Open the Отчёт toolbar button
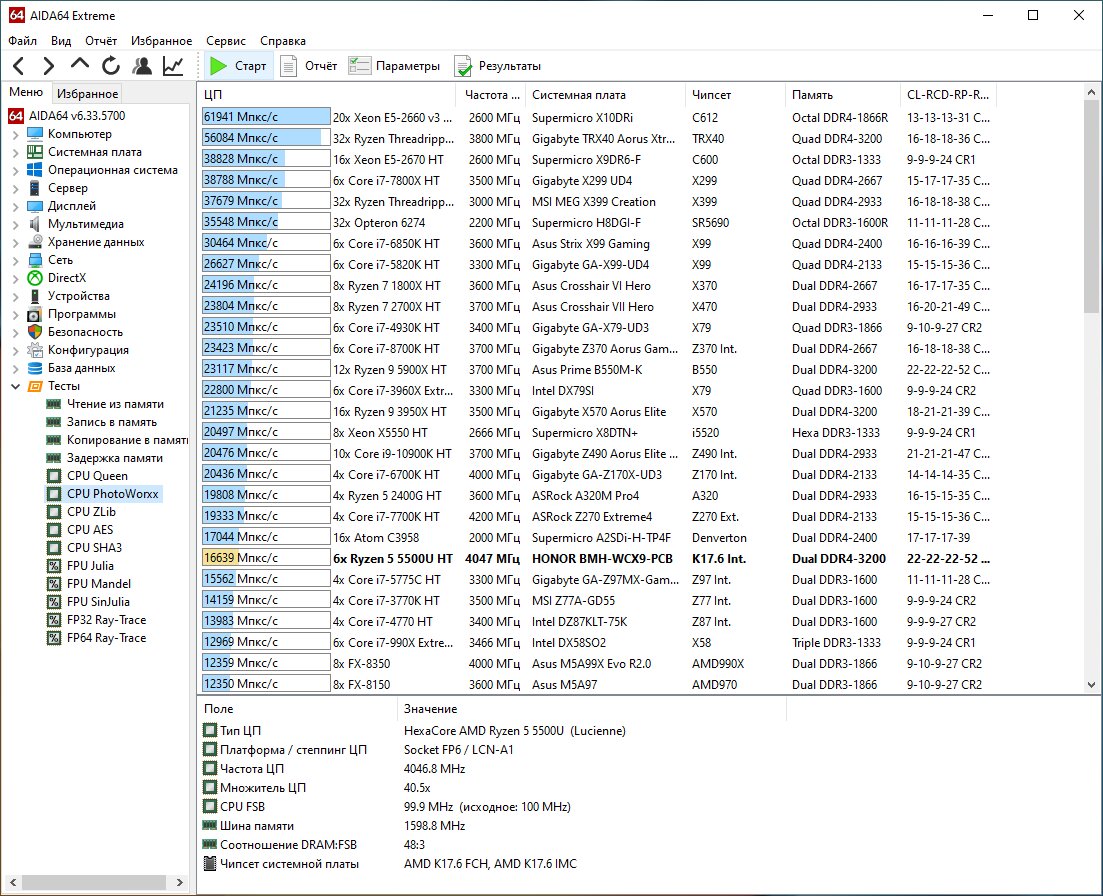This screenshot has height=896, width=1103. coord(309,66)
